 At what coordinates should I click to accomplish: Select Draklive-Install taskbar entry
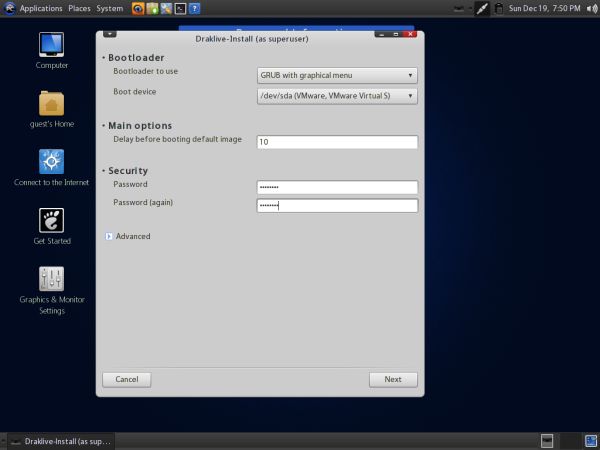pos(61,441)
